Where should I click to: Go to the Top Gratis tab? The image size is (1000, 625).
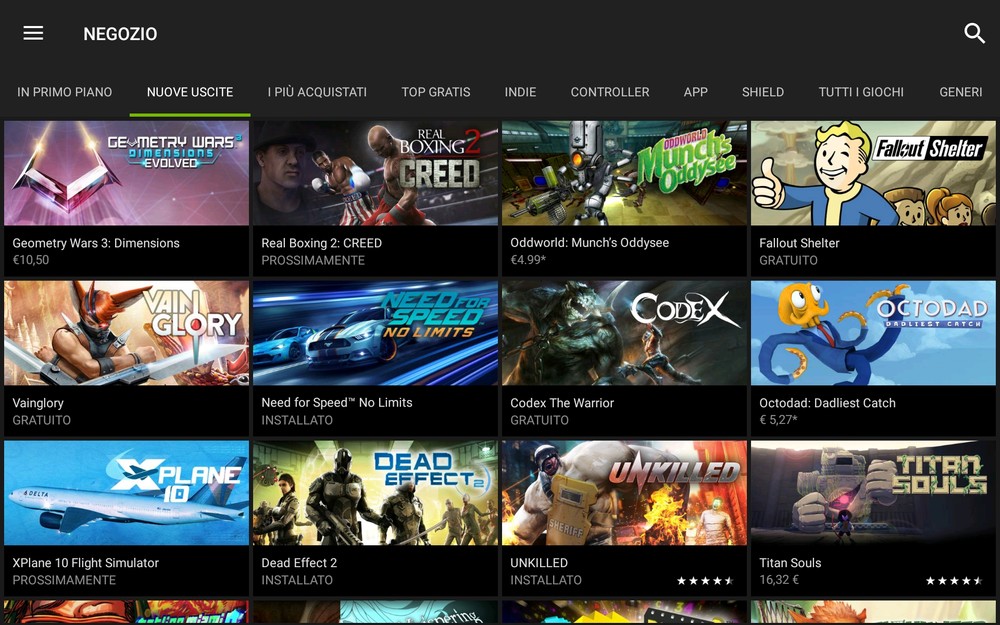[x=436, y=92]
